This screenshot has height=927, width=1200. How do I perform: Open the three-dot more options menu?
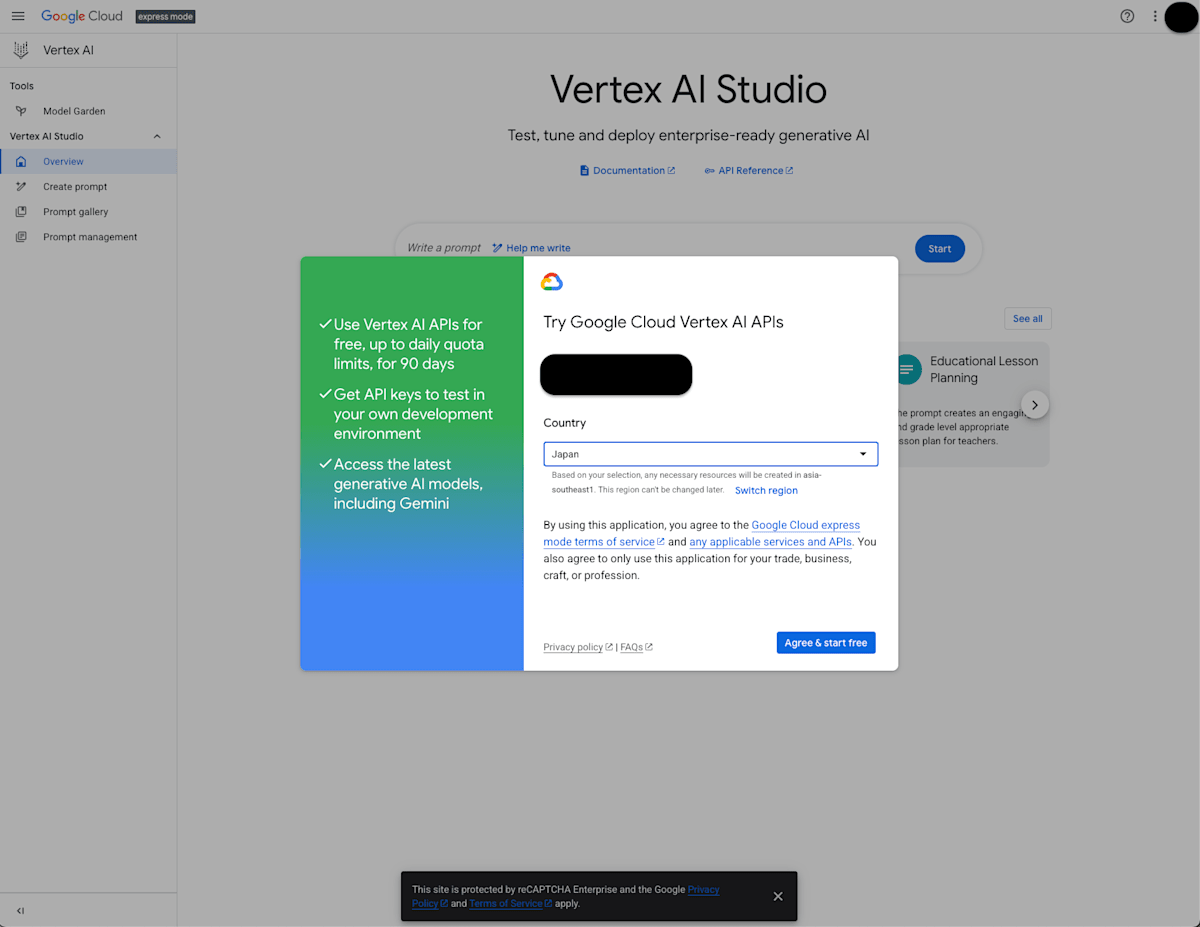click(1155, 16)
